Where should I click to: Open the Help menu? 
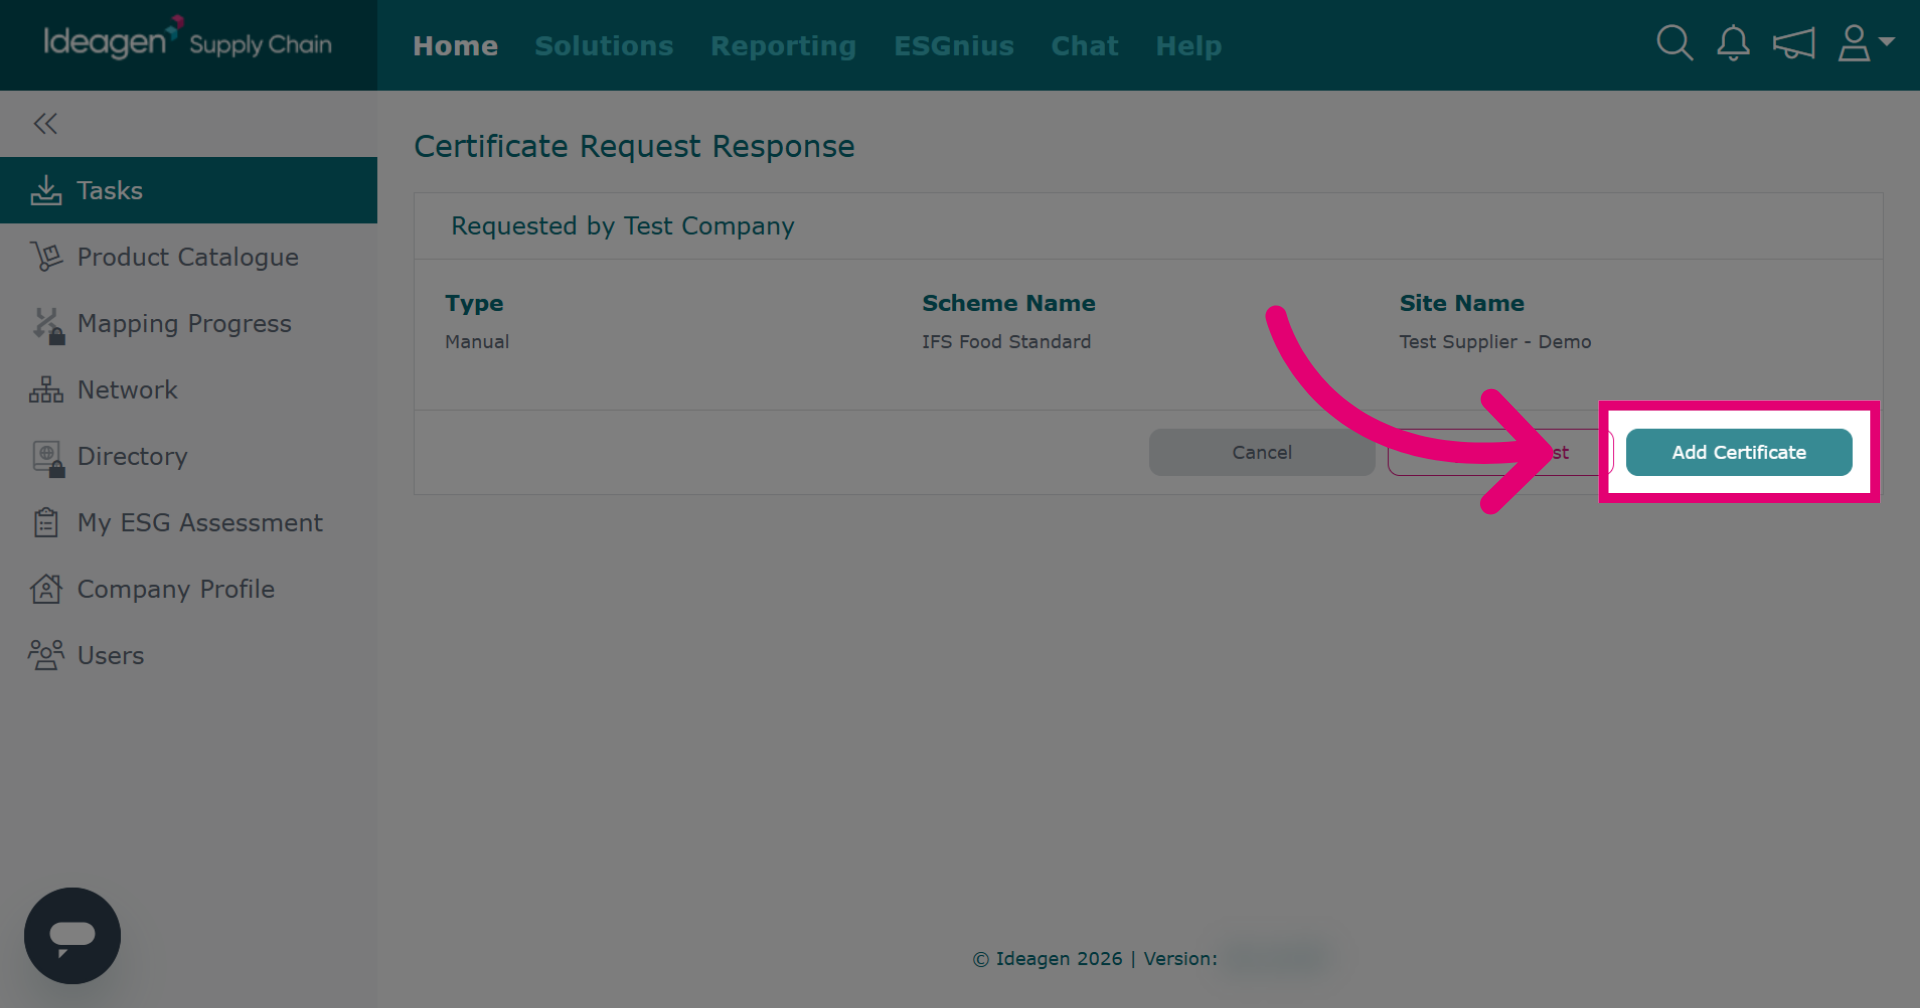[1188, 46]
